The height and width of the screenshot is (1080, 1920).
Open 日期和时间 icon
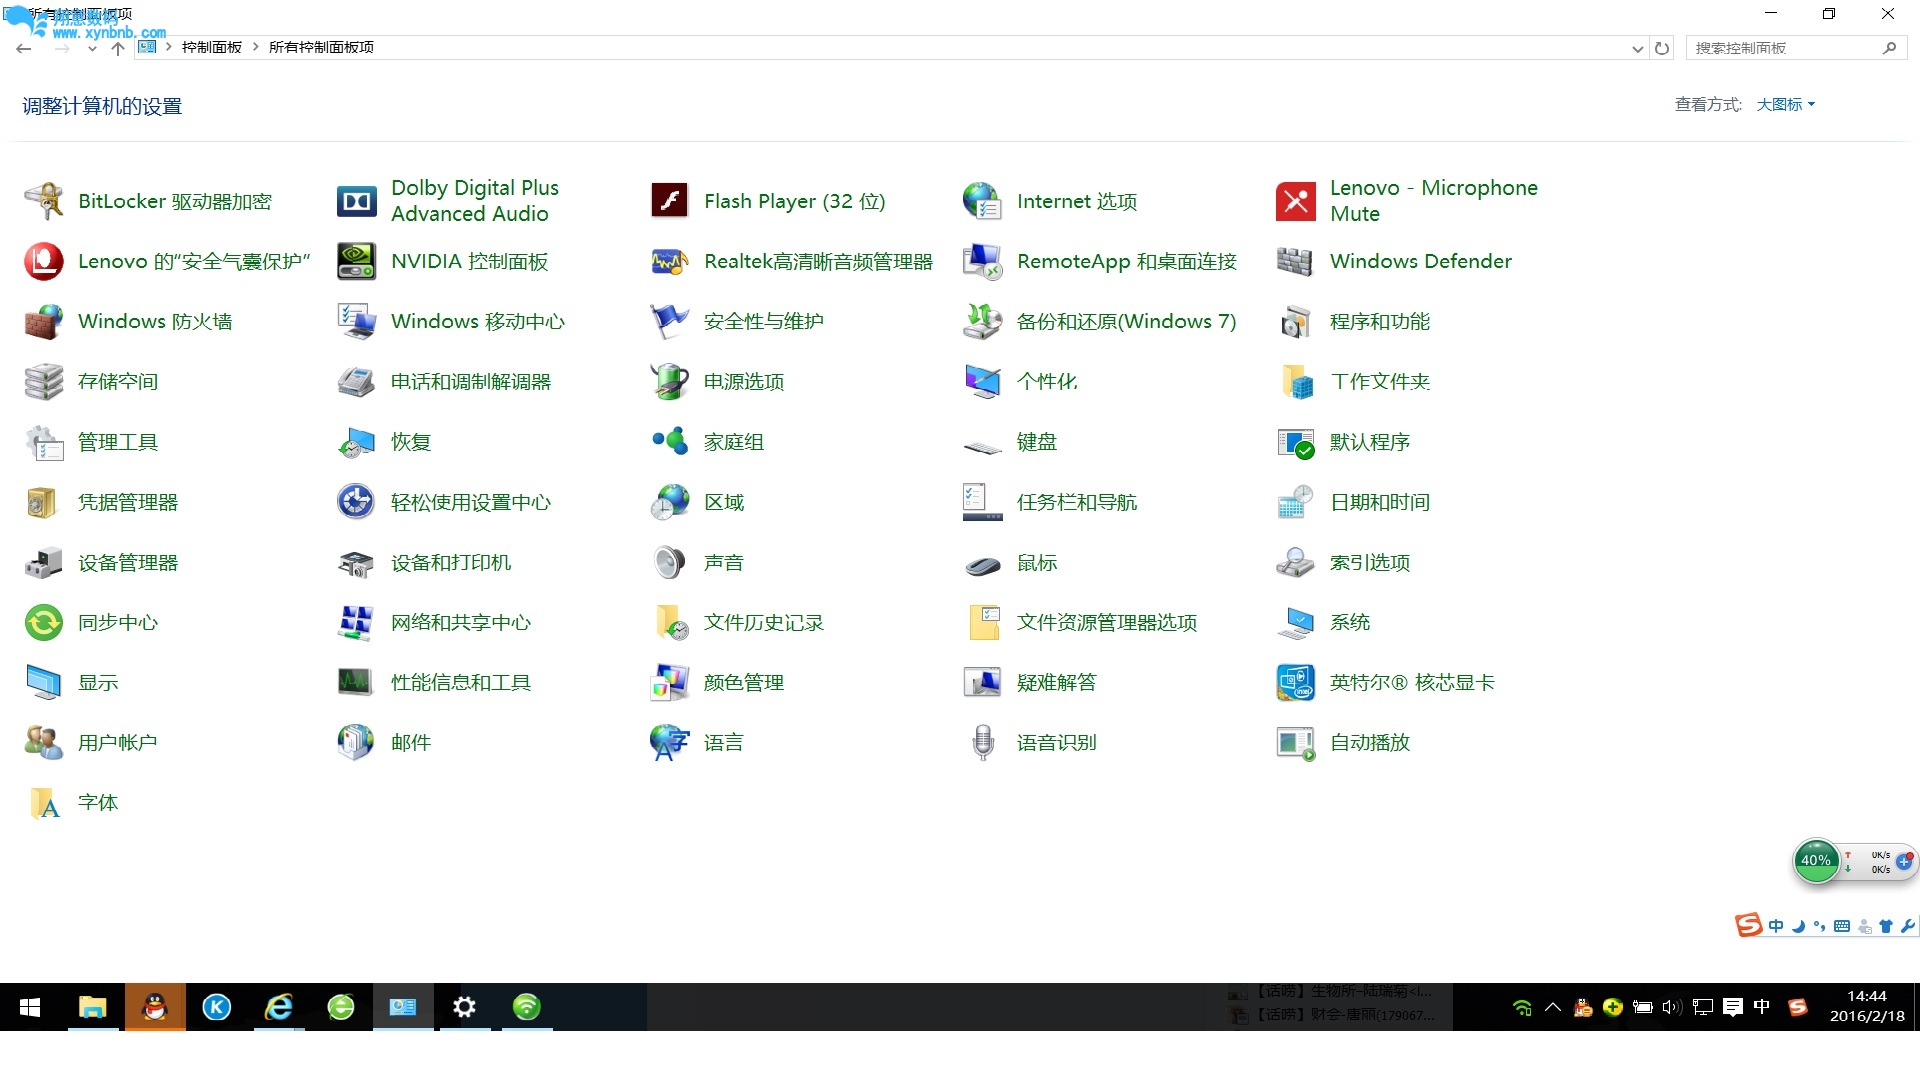[x=1296, y=502]
